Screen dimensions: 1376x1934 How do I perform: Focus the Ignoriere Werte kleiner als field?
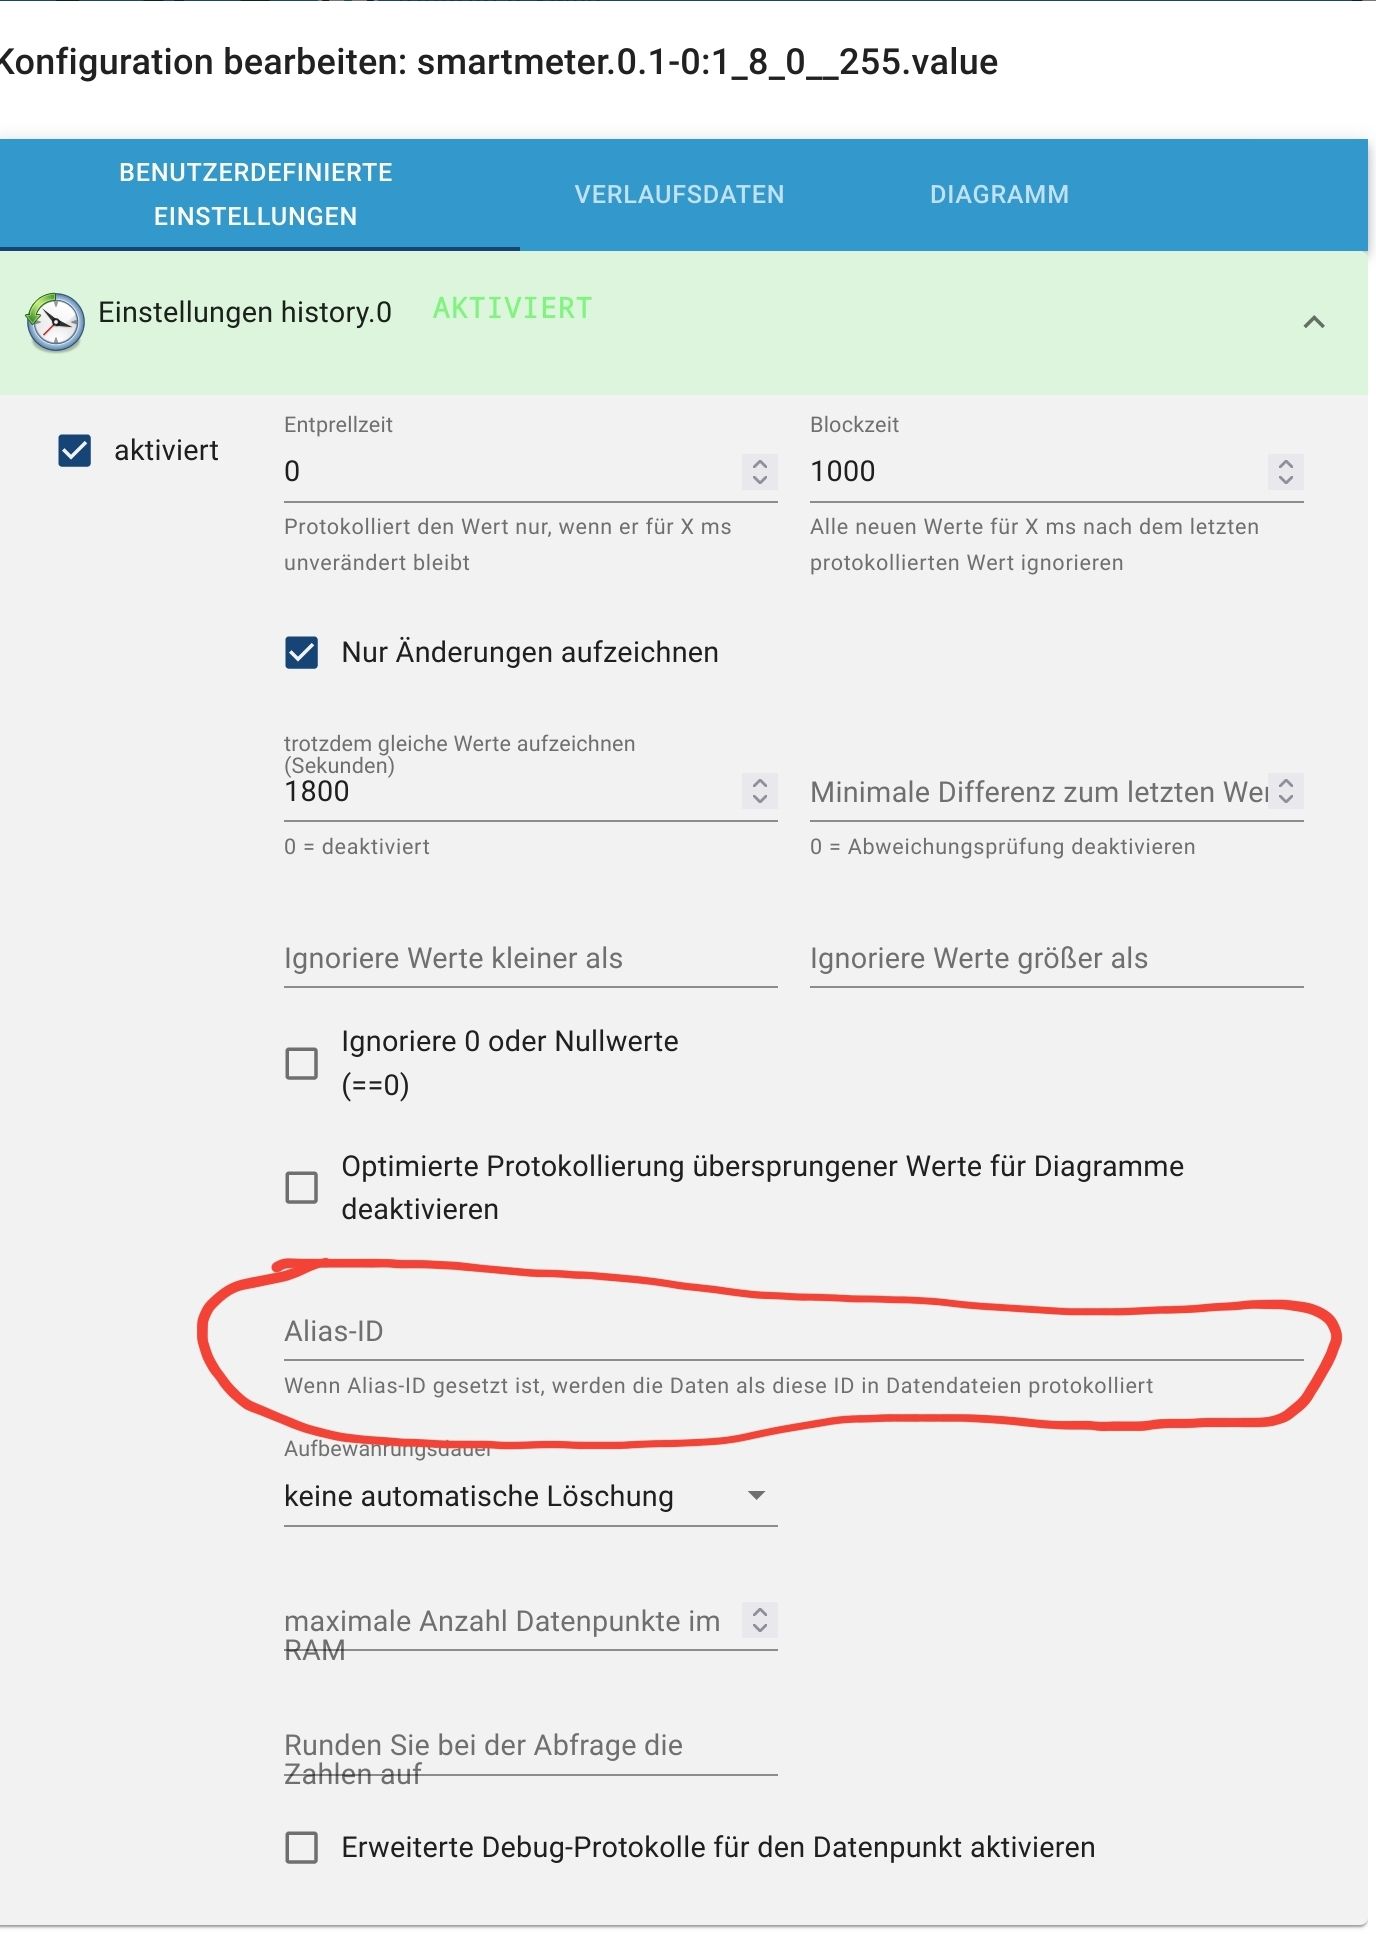[531, 959]
